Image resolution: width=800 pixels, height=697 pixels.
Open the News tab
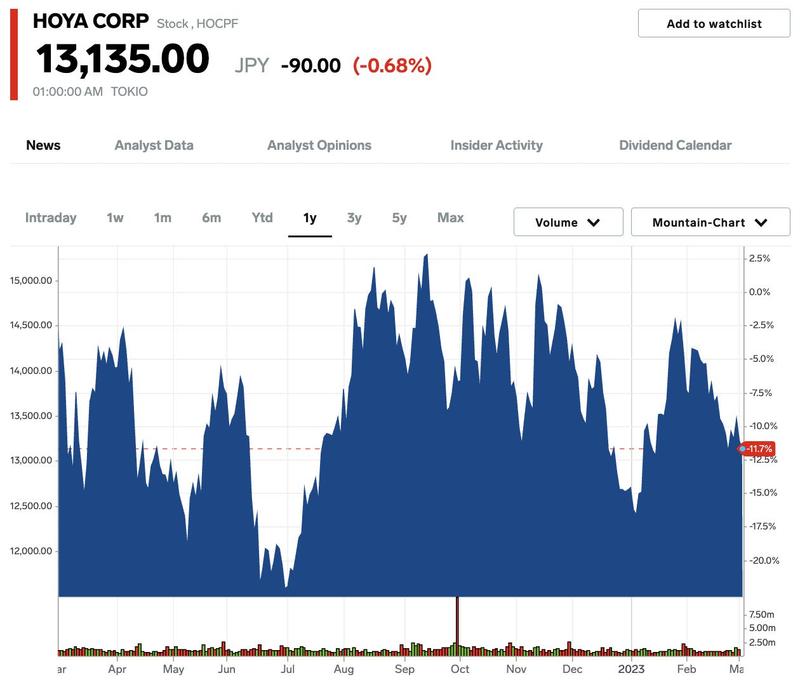pyautogui.click(x=43, y=145)
